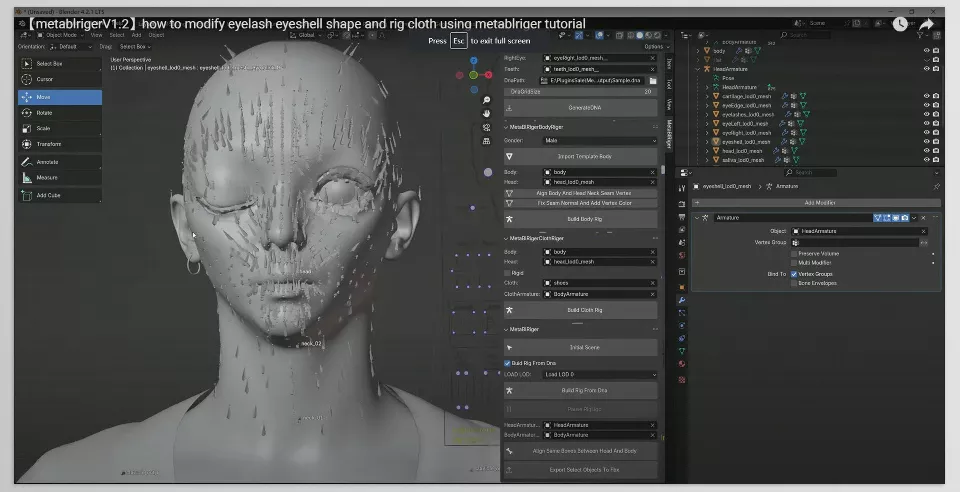Viewport: 960px width, 492px height.
Task: Hide eyeshell_lod0_mesh with eye icon
Action: point(926,141)
